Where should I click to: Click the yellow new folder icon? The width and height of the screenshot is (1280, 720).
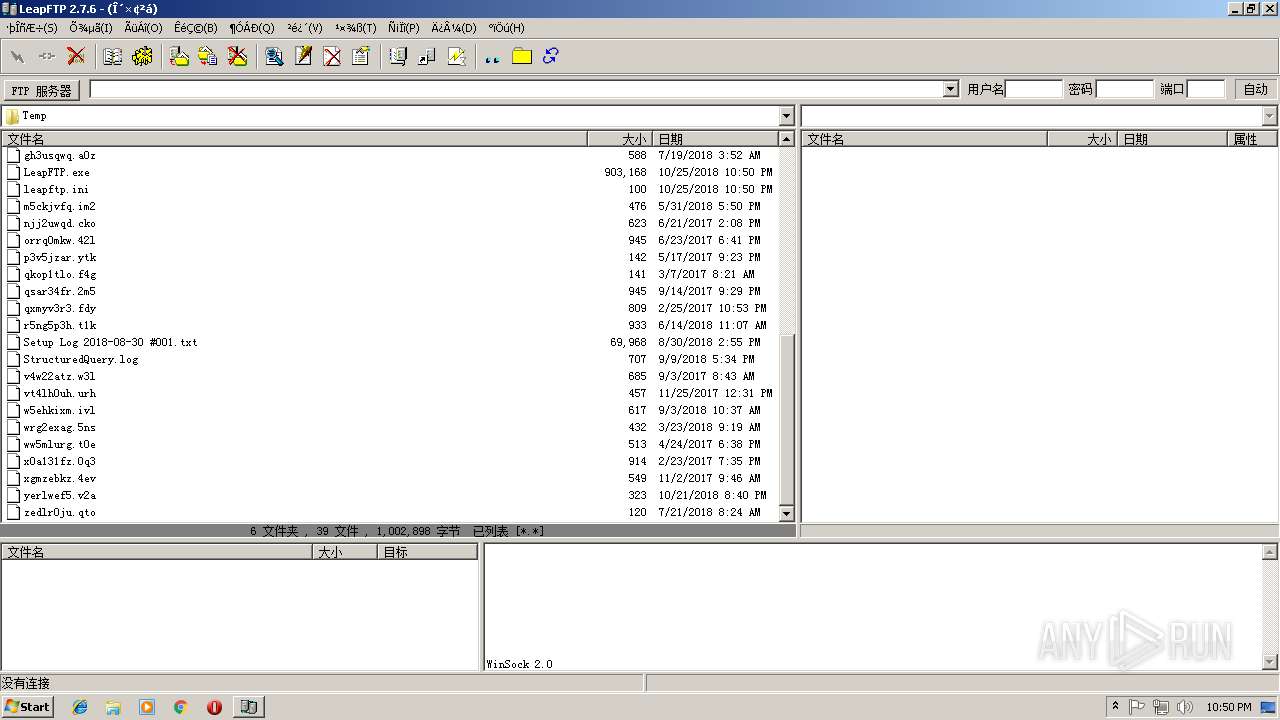click(x=521, y=57)
